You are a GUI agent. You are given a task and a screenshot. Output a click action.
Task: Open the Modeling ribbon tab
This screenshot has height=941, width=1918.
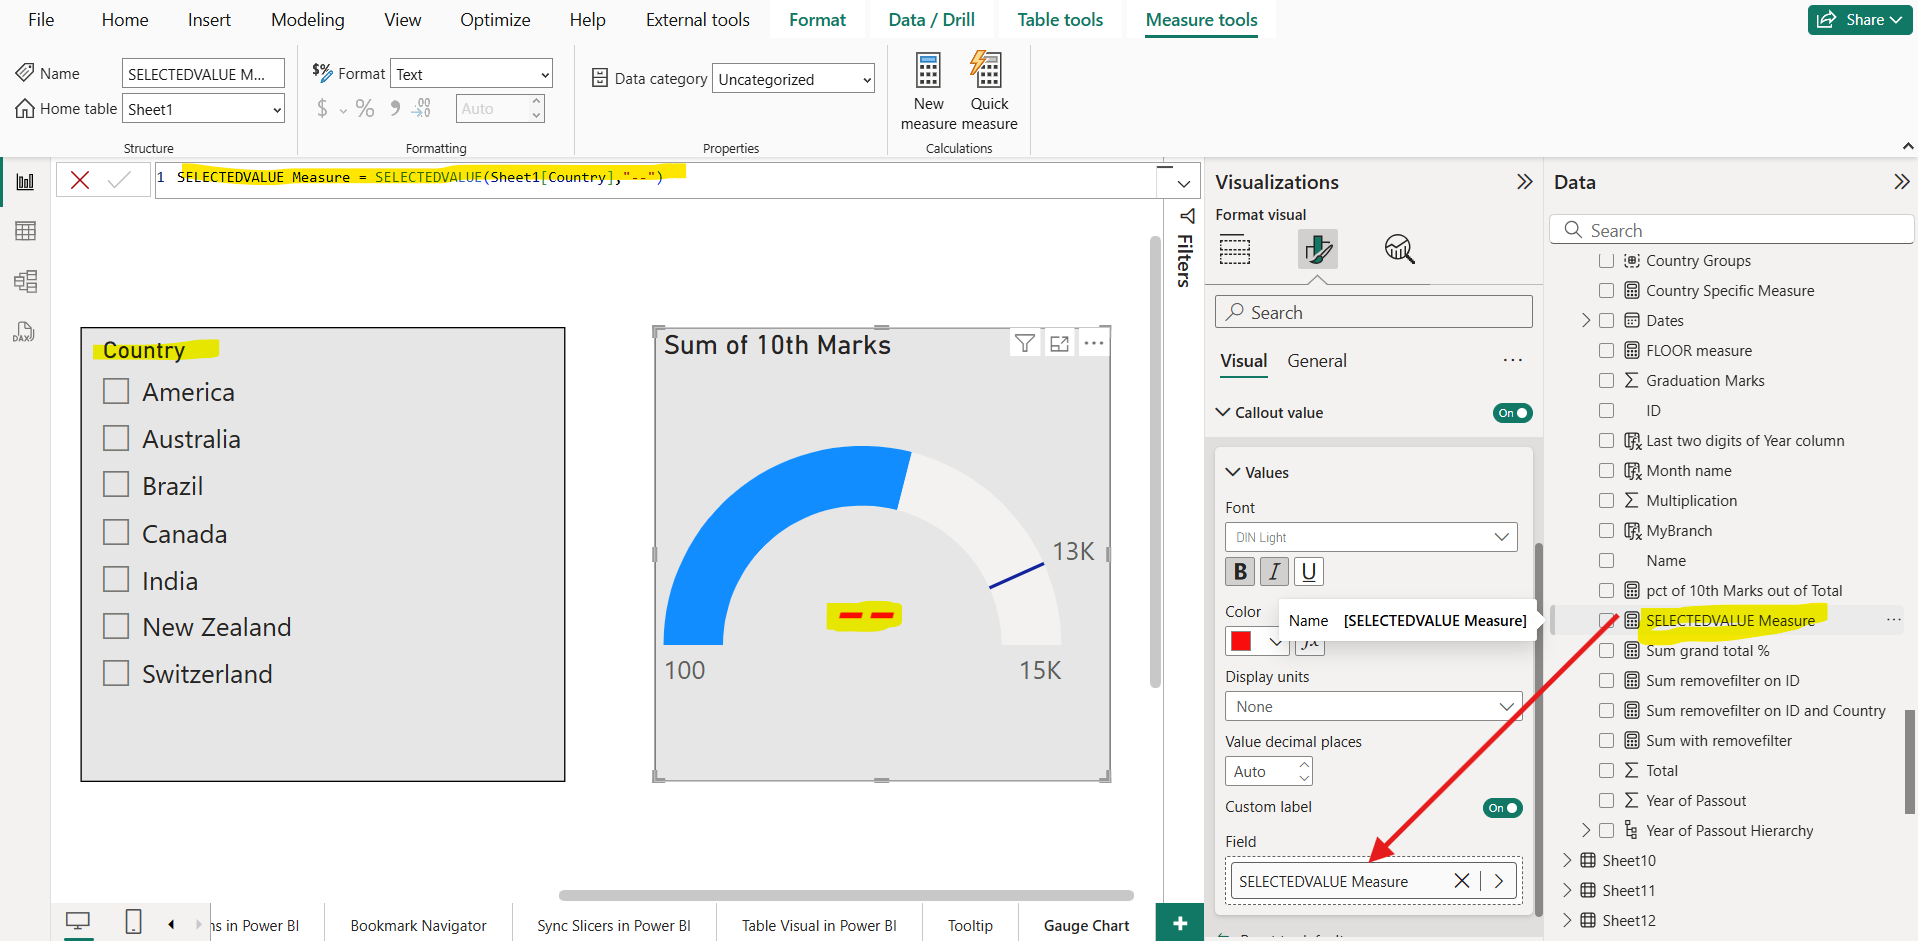pyautogui.click(x=307, y=20)
